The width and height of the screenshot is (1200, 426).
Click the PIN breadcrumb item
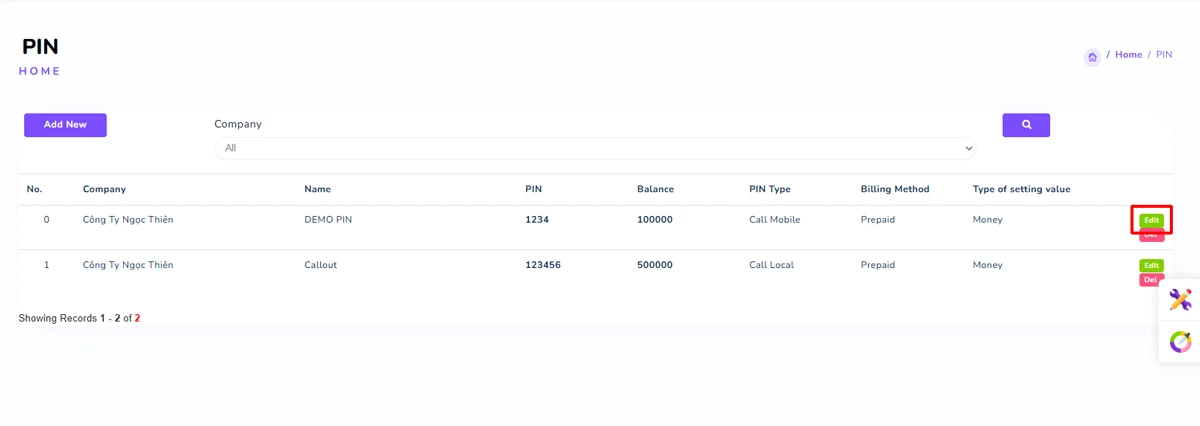(x=1164, y=55)
